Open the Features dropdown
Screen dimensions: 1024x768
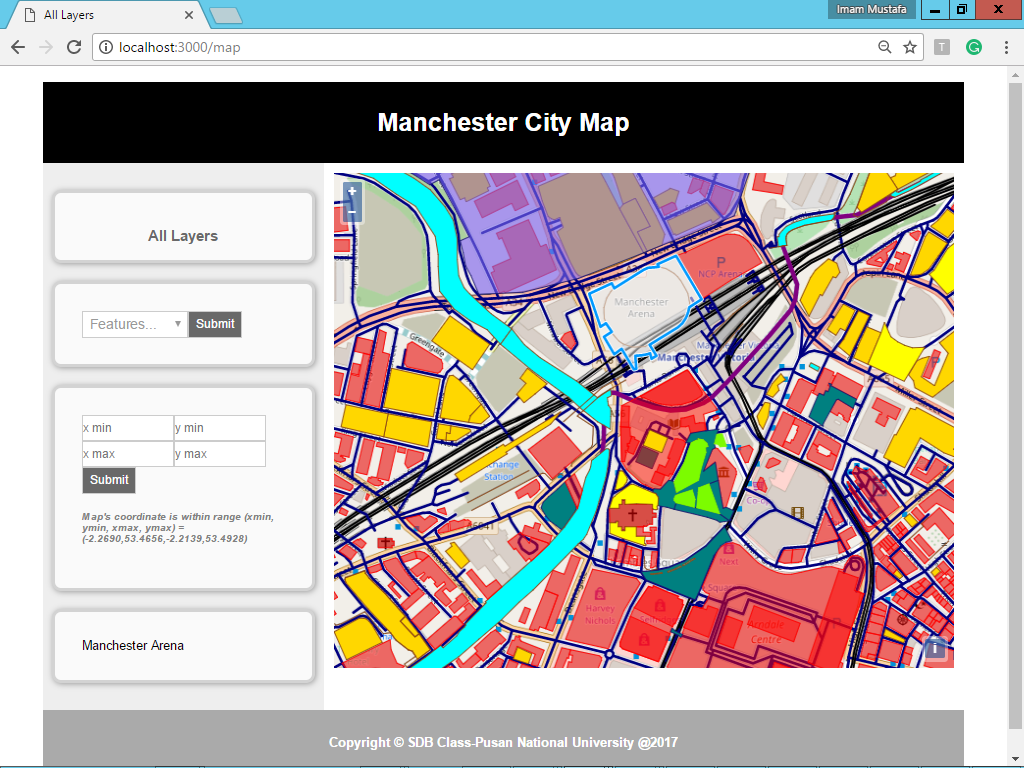coord(135,325)
